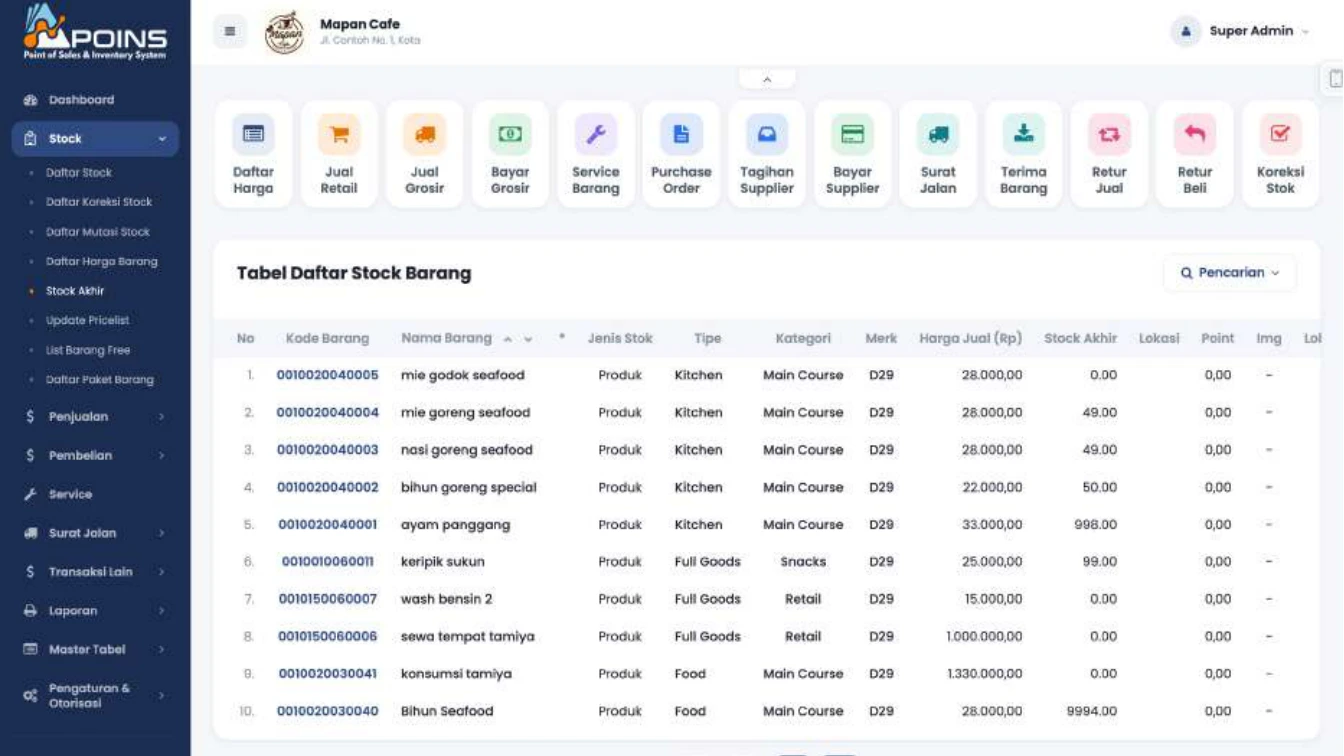Open the Super Admin account dropdown

pos(1240,31)
